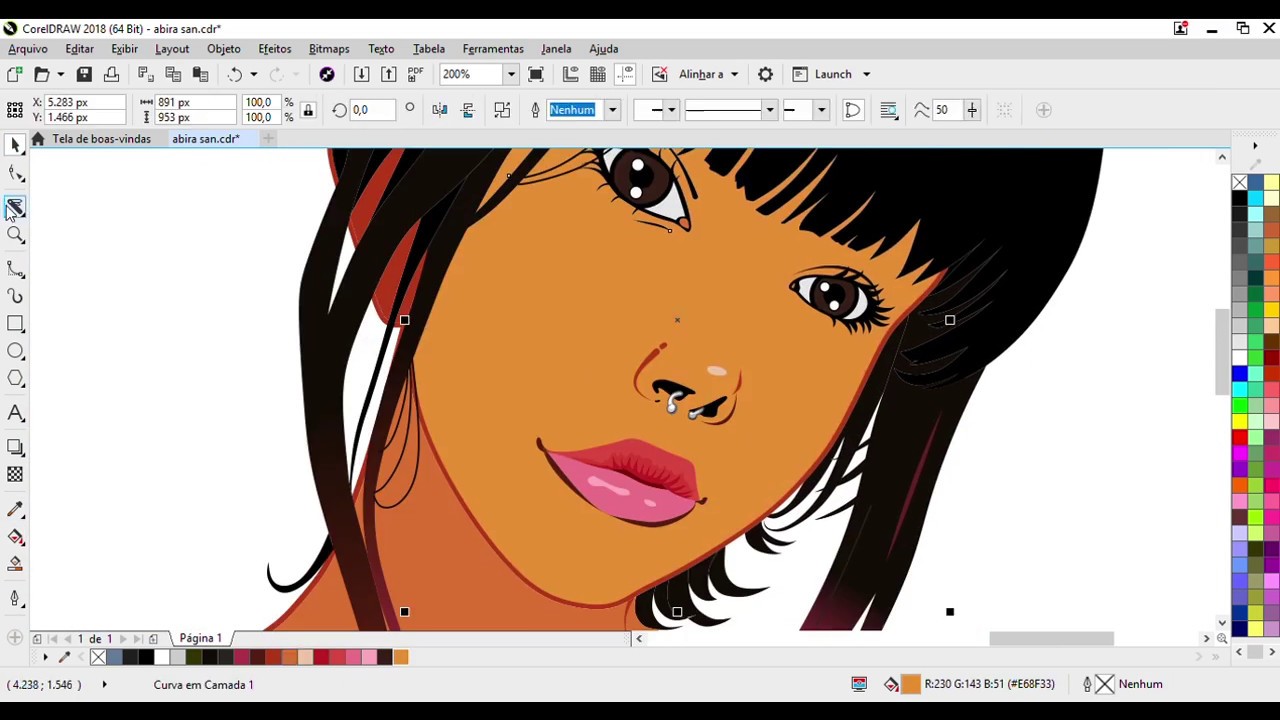Select the Interactive Fill bucket tool
The height and width of the screenshot is (720, 1280).
(x=15, y=537)
